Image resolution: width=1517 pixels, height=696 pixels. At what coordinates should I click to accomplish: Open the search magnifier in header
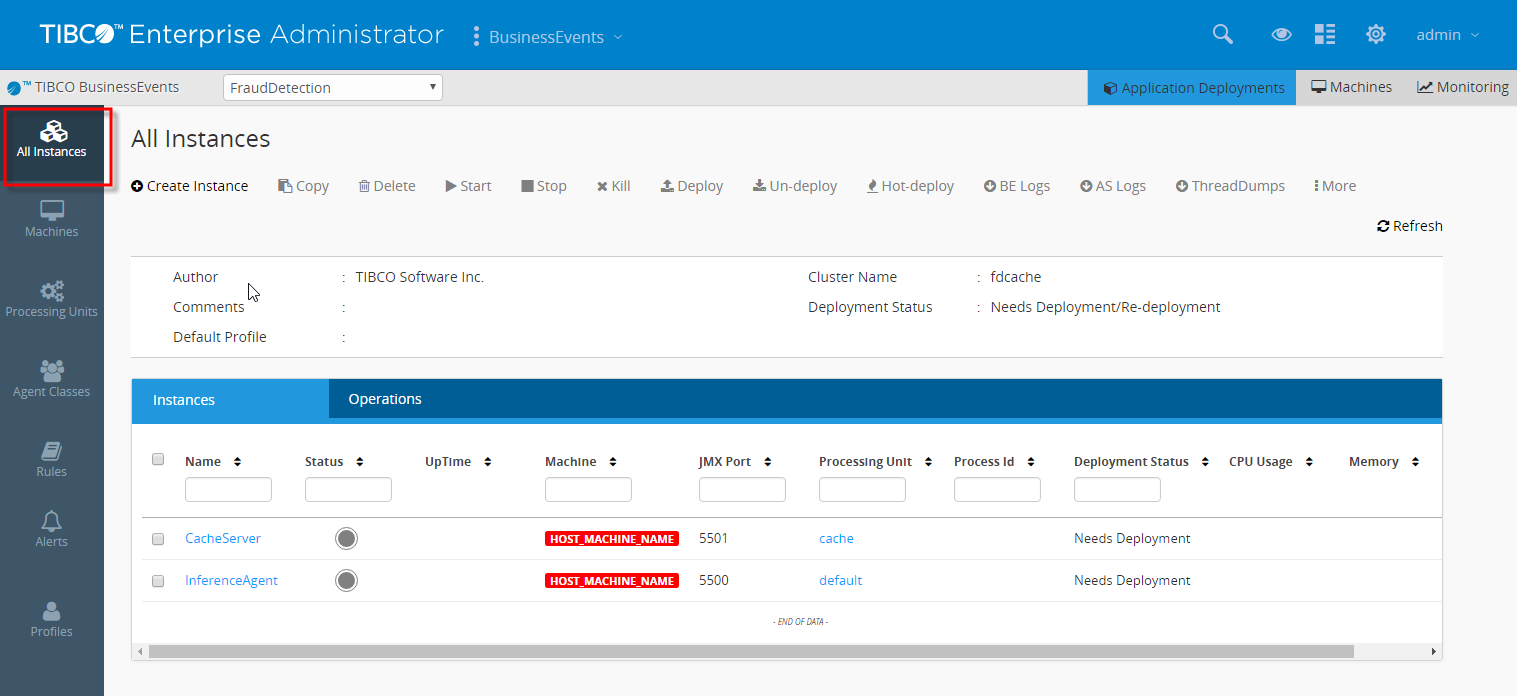coord(1222,34)
